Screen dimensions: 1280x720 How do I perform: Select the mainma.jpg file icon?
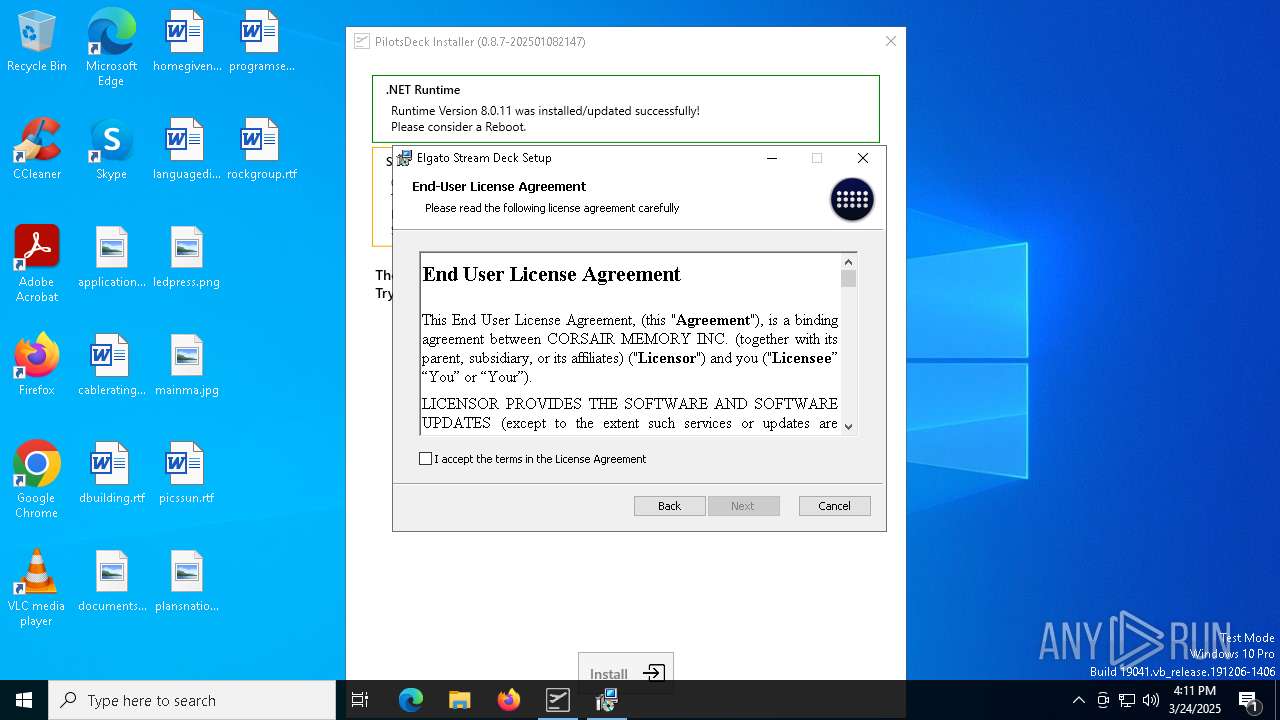(x=186, y=366)
